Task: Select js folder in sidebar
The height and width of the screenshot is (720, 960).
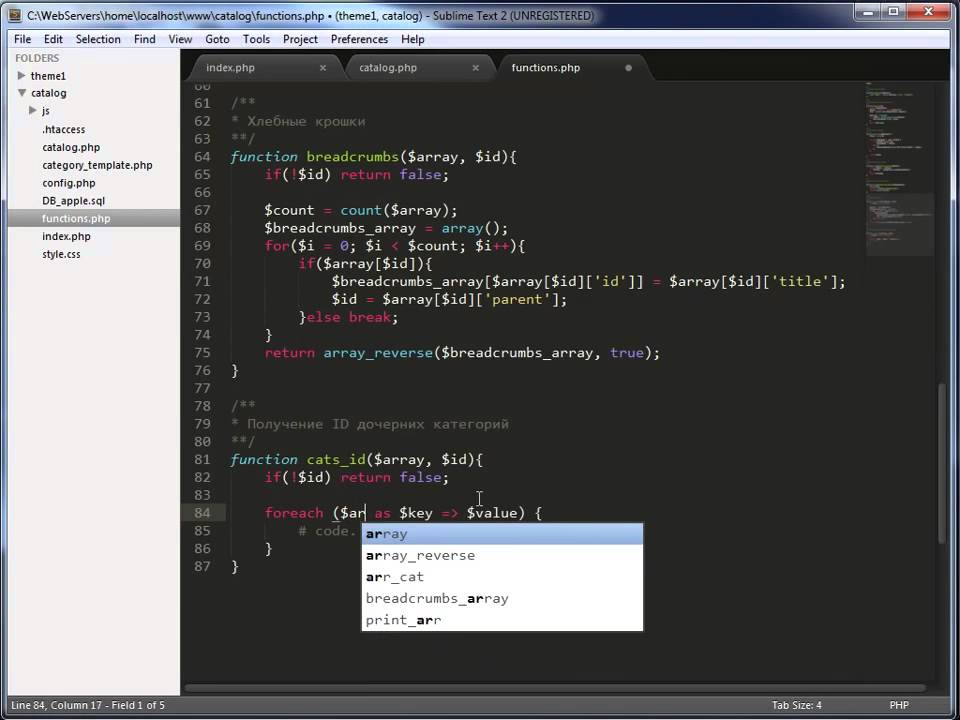Action: [45, 111]
